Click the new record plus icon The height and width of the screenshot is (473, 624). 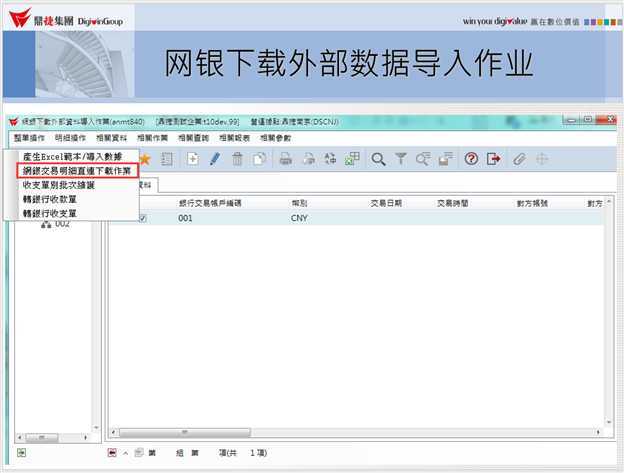point(193,160)
